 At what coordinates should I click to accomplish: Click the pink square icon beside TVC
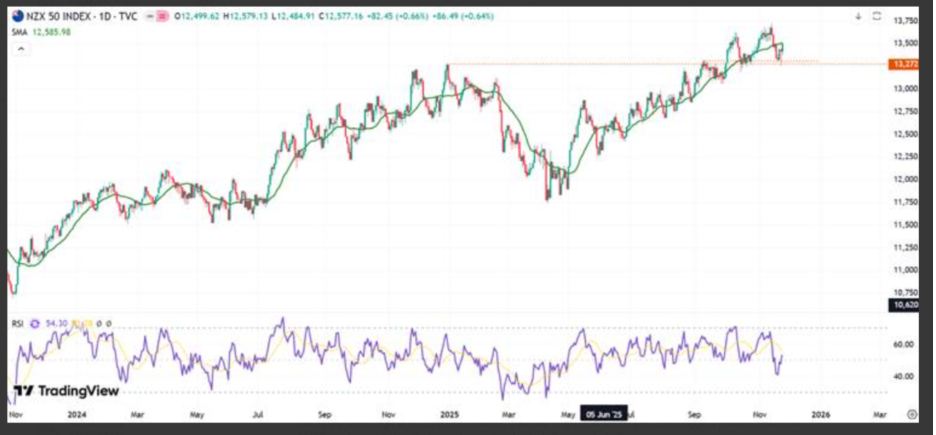click(161, 17)
